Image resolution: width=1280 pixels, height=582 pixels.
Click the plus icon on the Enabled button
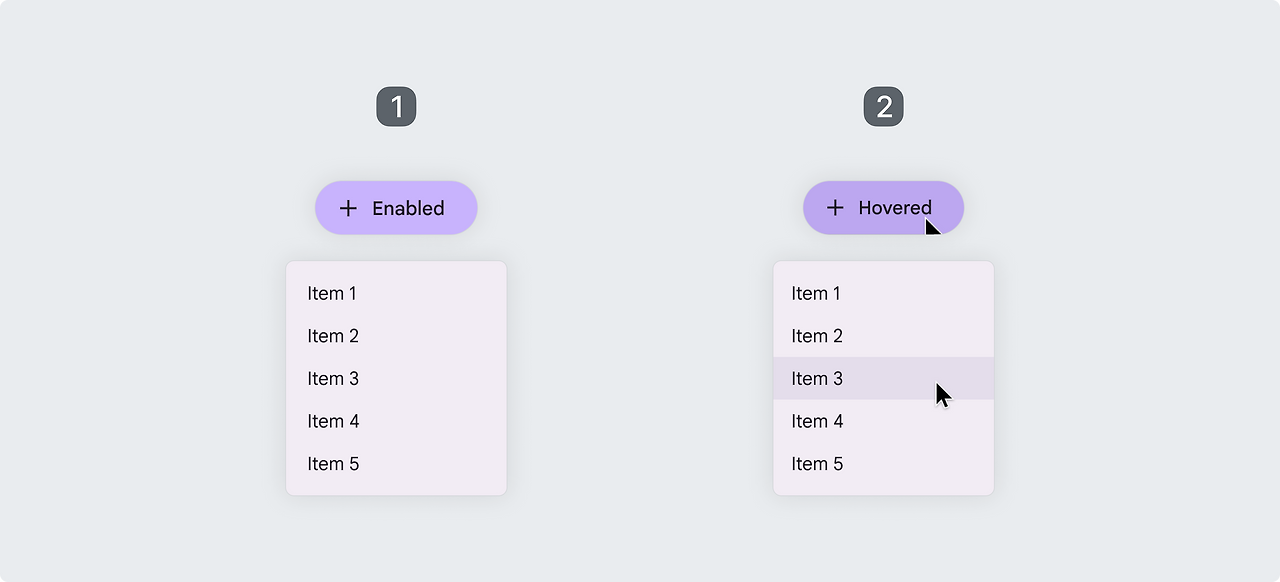[x=348, y=208]
